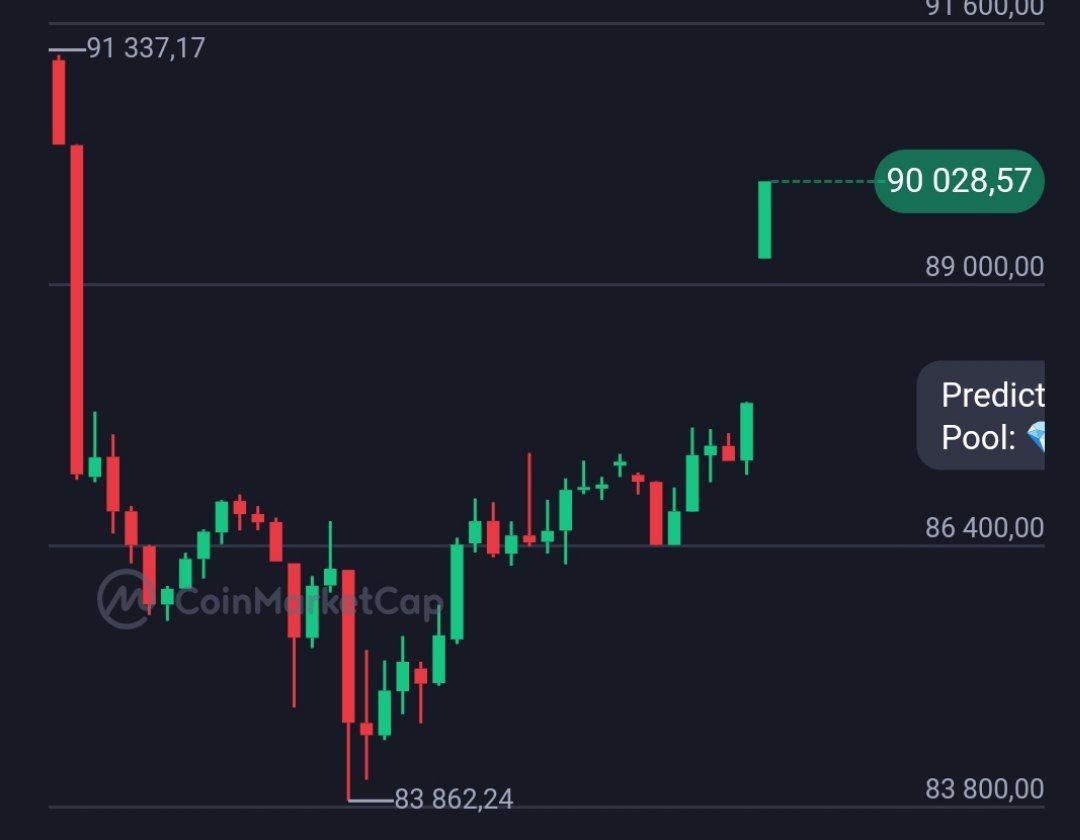Click the 86 400,00 price axis label

tap(984, 527)
